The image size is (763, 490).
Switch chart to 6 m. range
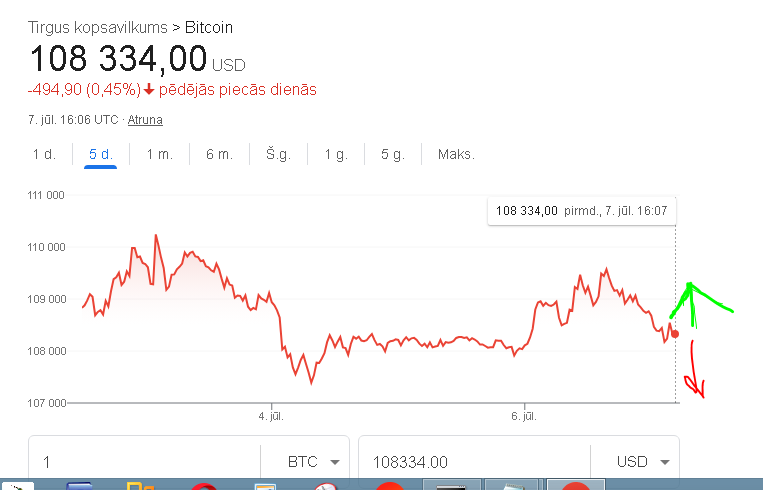pos(219,154)
